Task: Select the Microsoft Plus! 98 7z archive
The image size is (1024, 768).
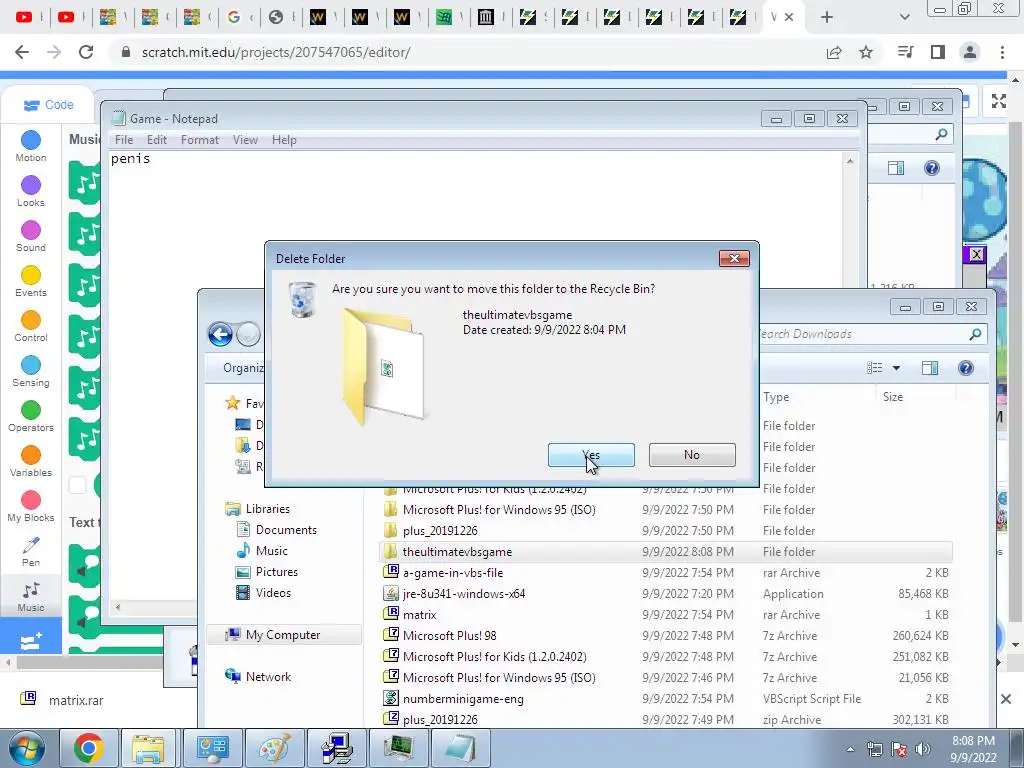Action: pyautogui.click(x=665, y=635)
